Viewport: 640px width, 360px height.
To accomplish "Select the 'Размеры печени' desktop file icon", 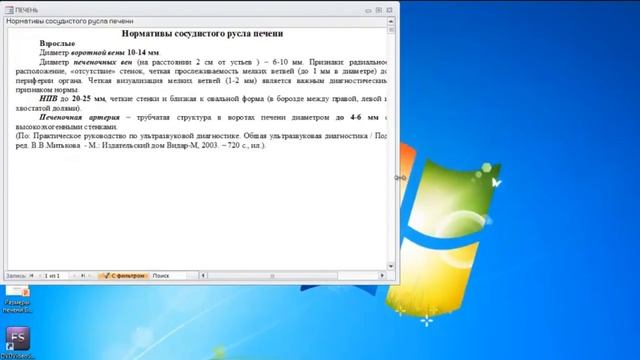I will point(17,300).
